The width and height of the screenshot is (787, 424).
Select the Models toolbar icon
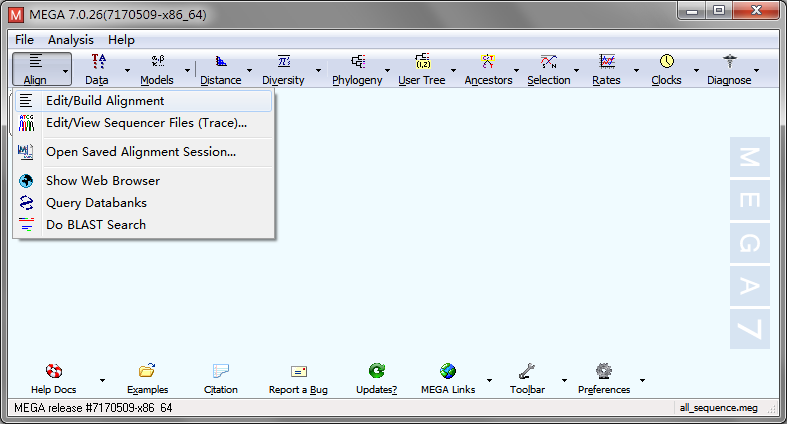point(158,62)
